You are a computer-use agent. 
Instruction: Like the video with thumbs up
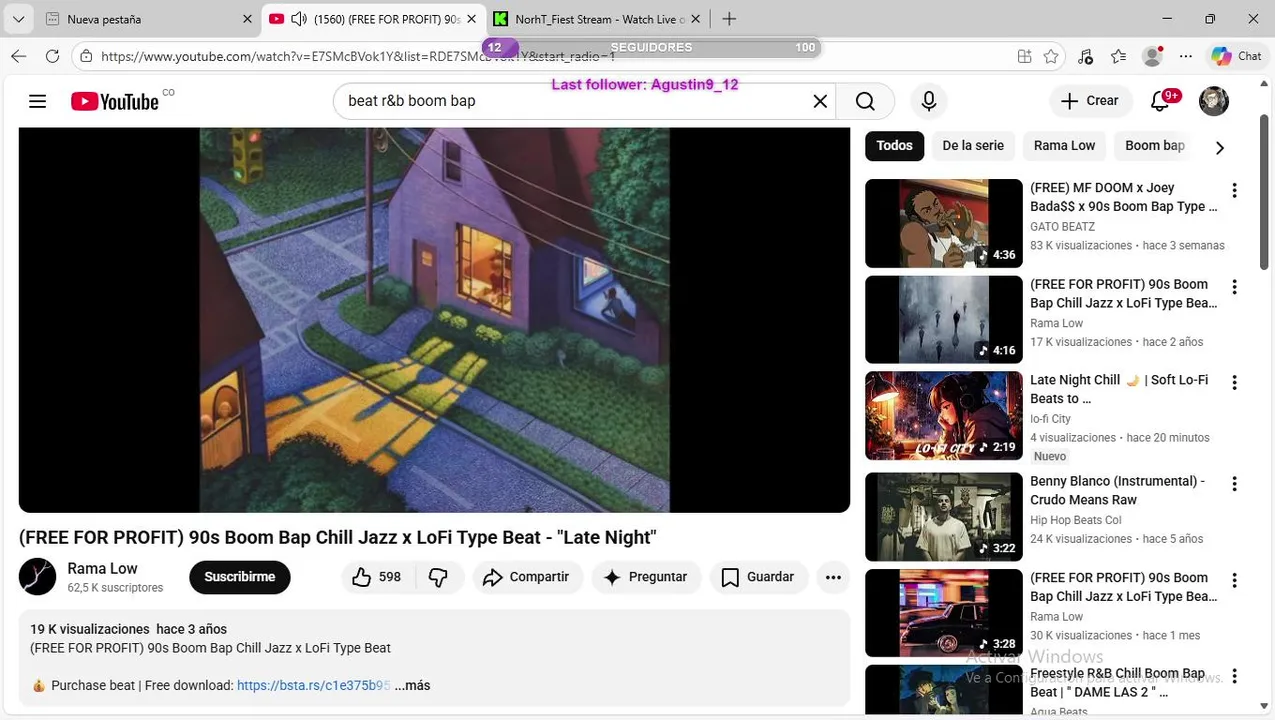[376, 577]
